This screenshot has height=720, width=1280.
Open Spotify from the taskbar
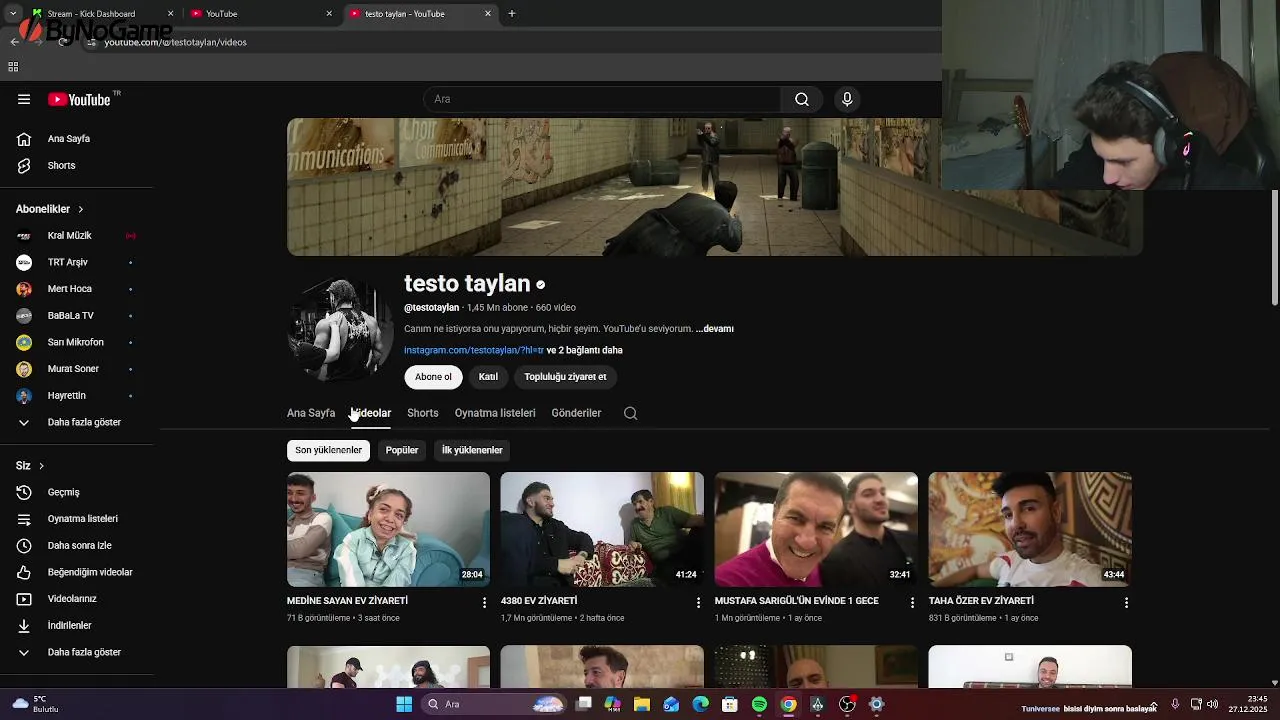tap(759, 704)
